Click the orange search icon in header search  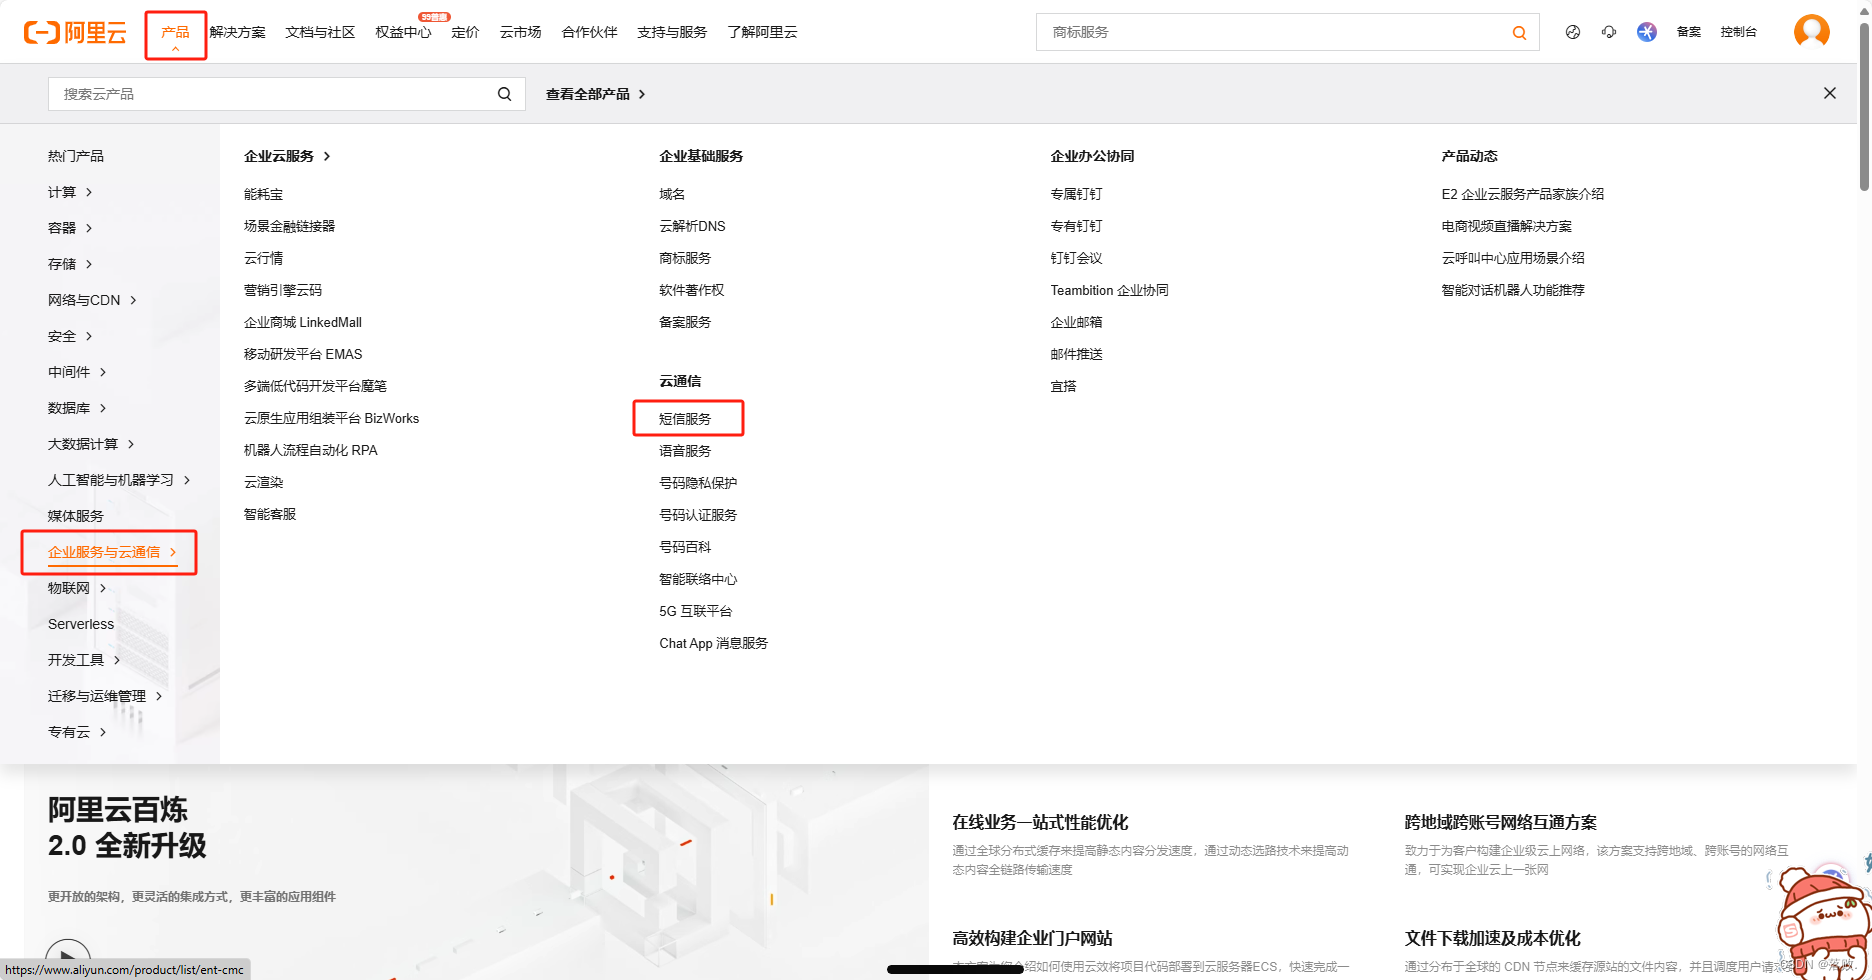click(x=1519, y=33)
